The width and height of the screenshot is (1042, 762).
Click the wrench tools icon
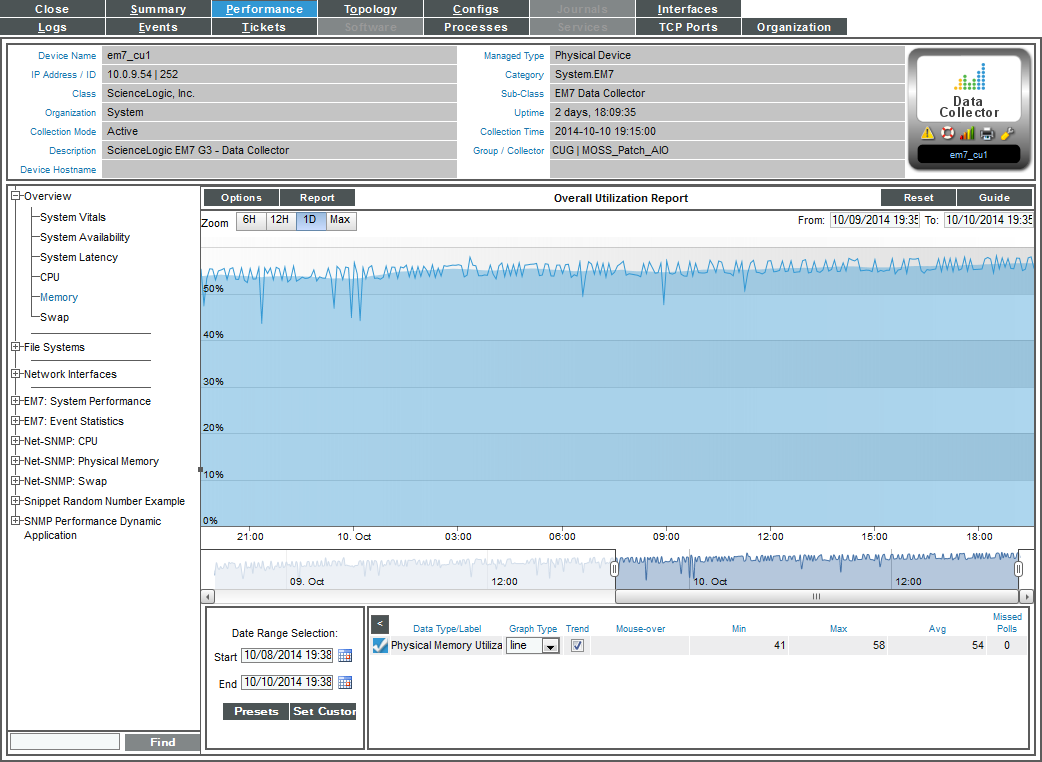click(x=1007, y=134)
